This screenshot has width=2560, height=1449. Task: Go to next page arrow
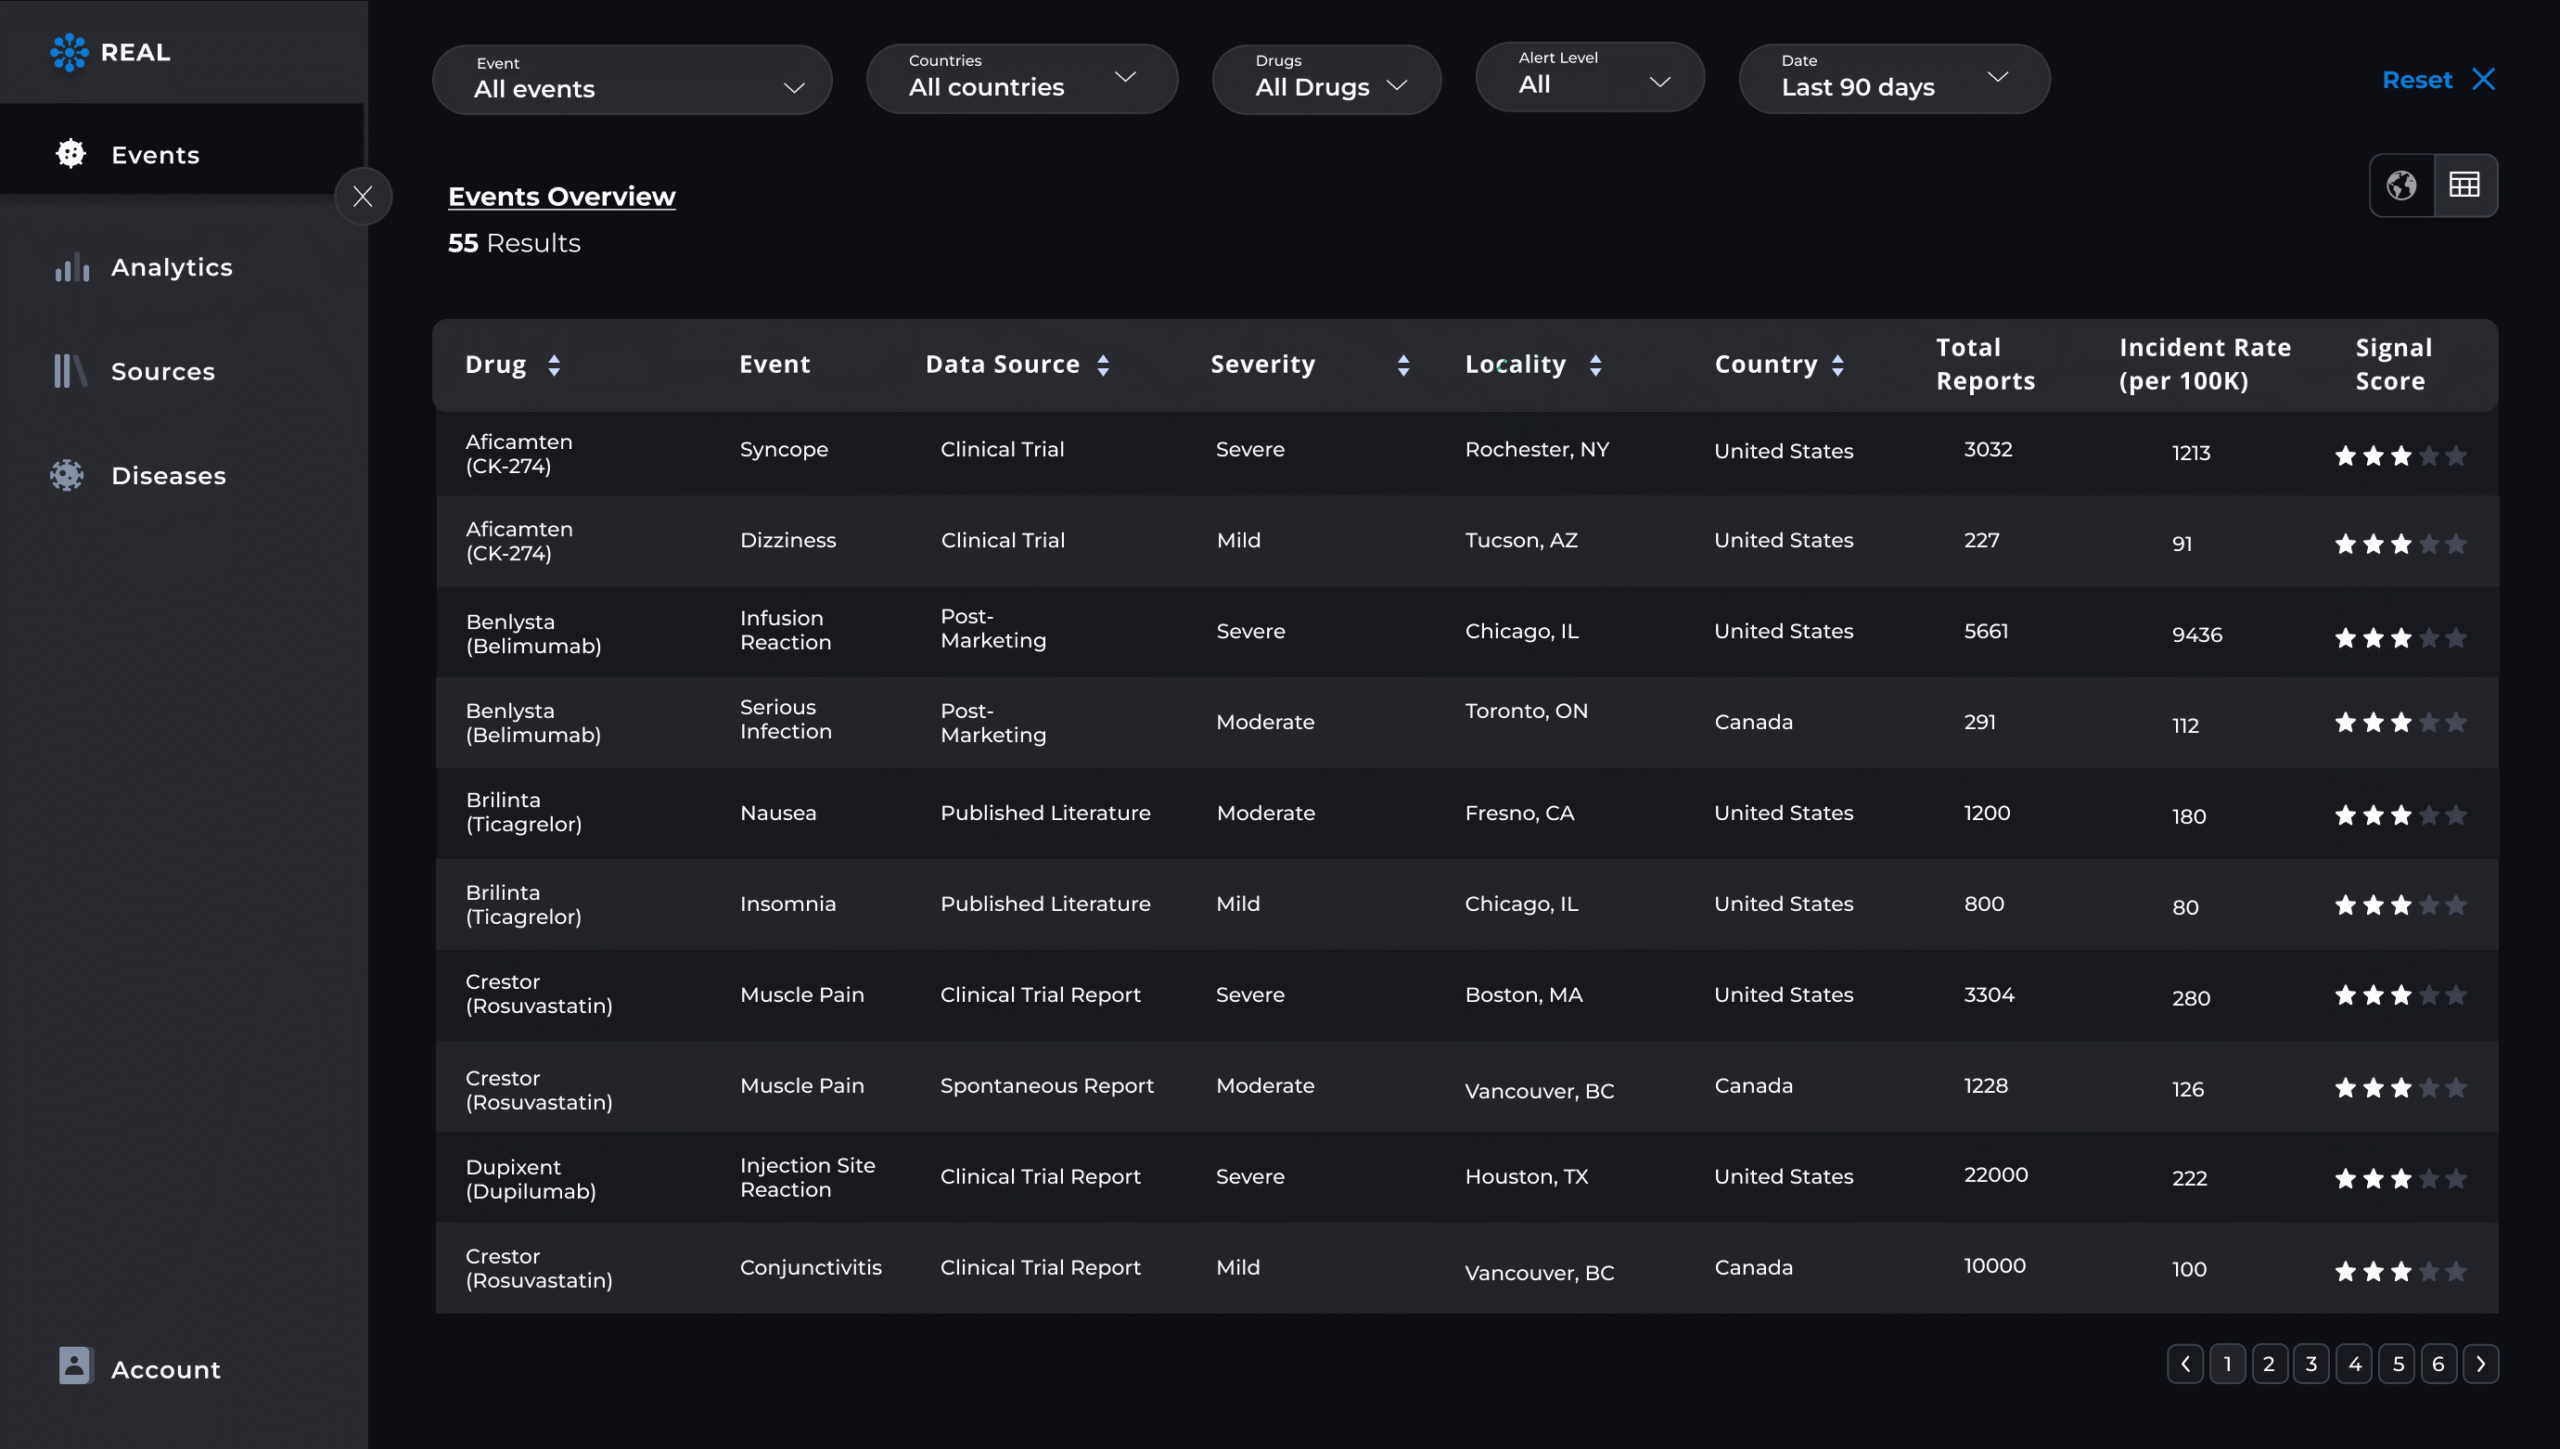[x=2481, y=1364]
